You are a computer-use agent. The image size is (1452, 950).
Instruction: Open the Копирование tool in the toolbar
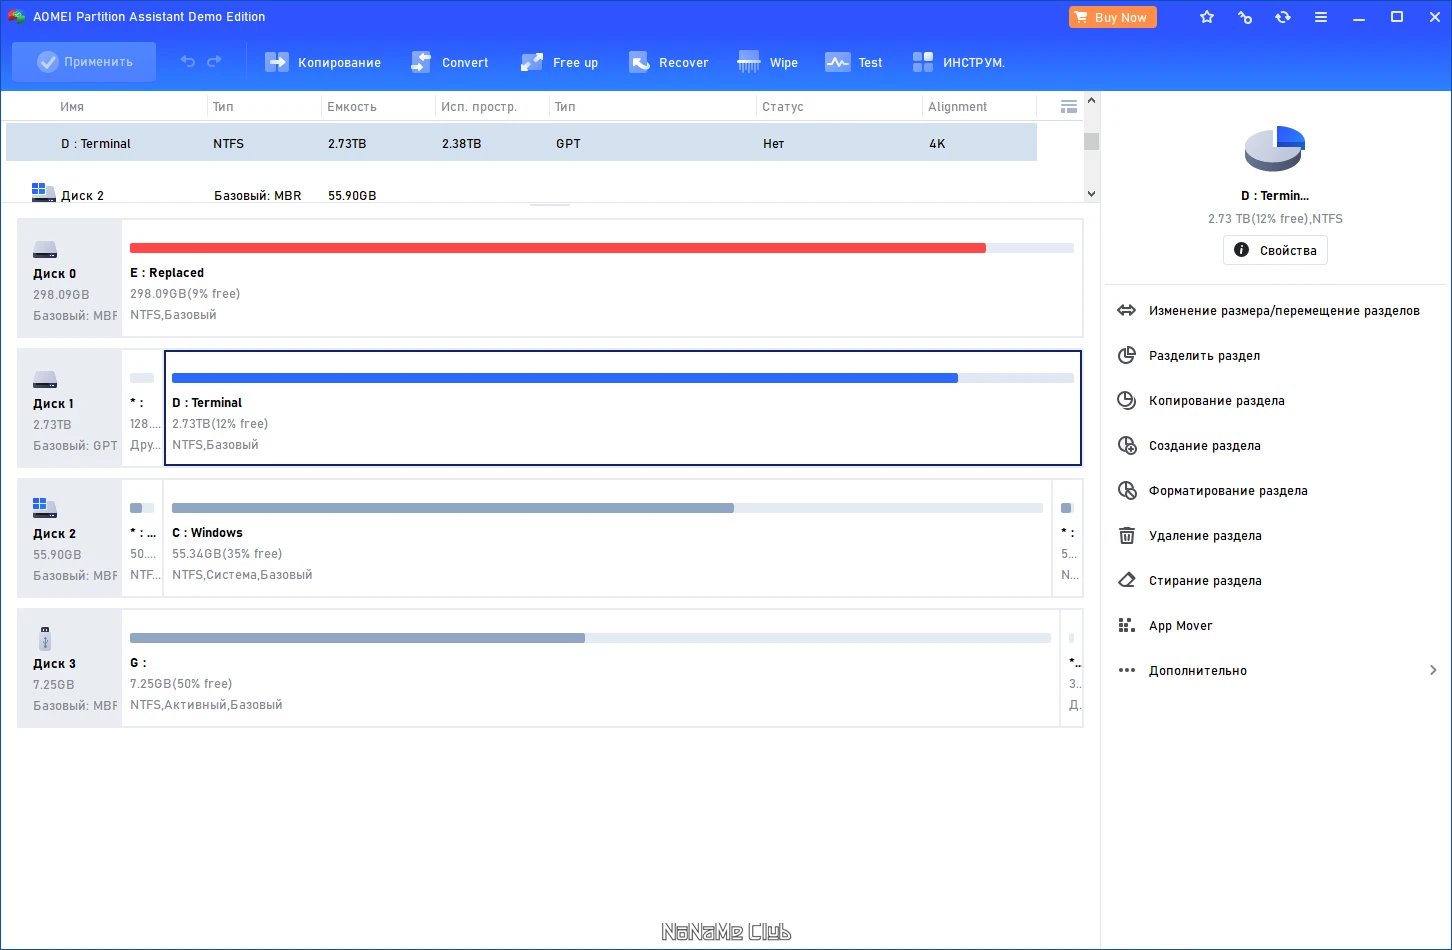point(323,62)
